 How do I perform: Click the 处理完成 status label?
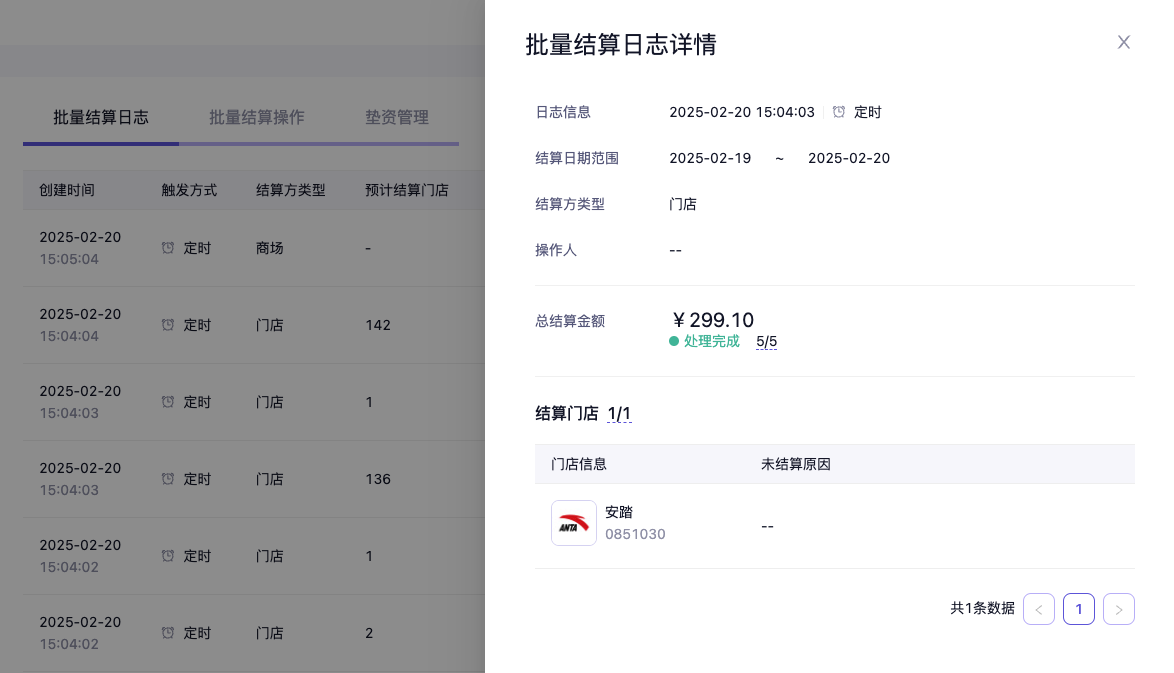(x=711, y=342)
